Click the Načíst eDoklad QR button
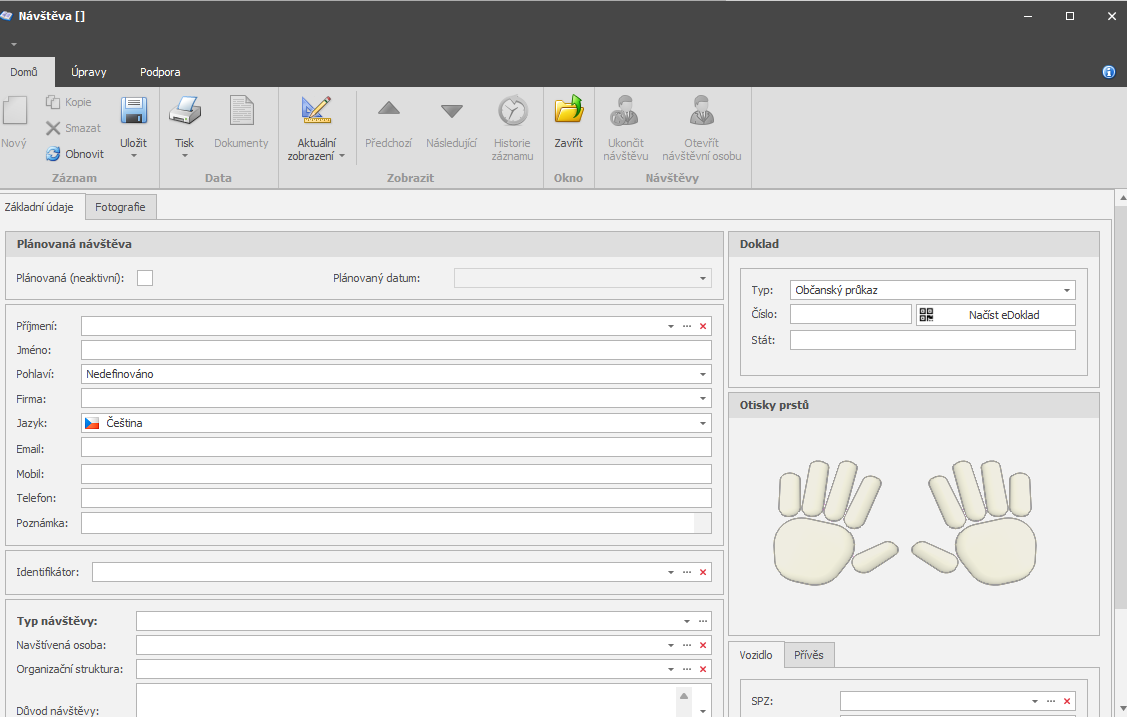This screenshot has width=1127, height=717. pyautogui.click(x=995, y=315)
